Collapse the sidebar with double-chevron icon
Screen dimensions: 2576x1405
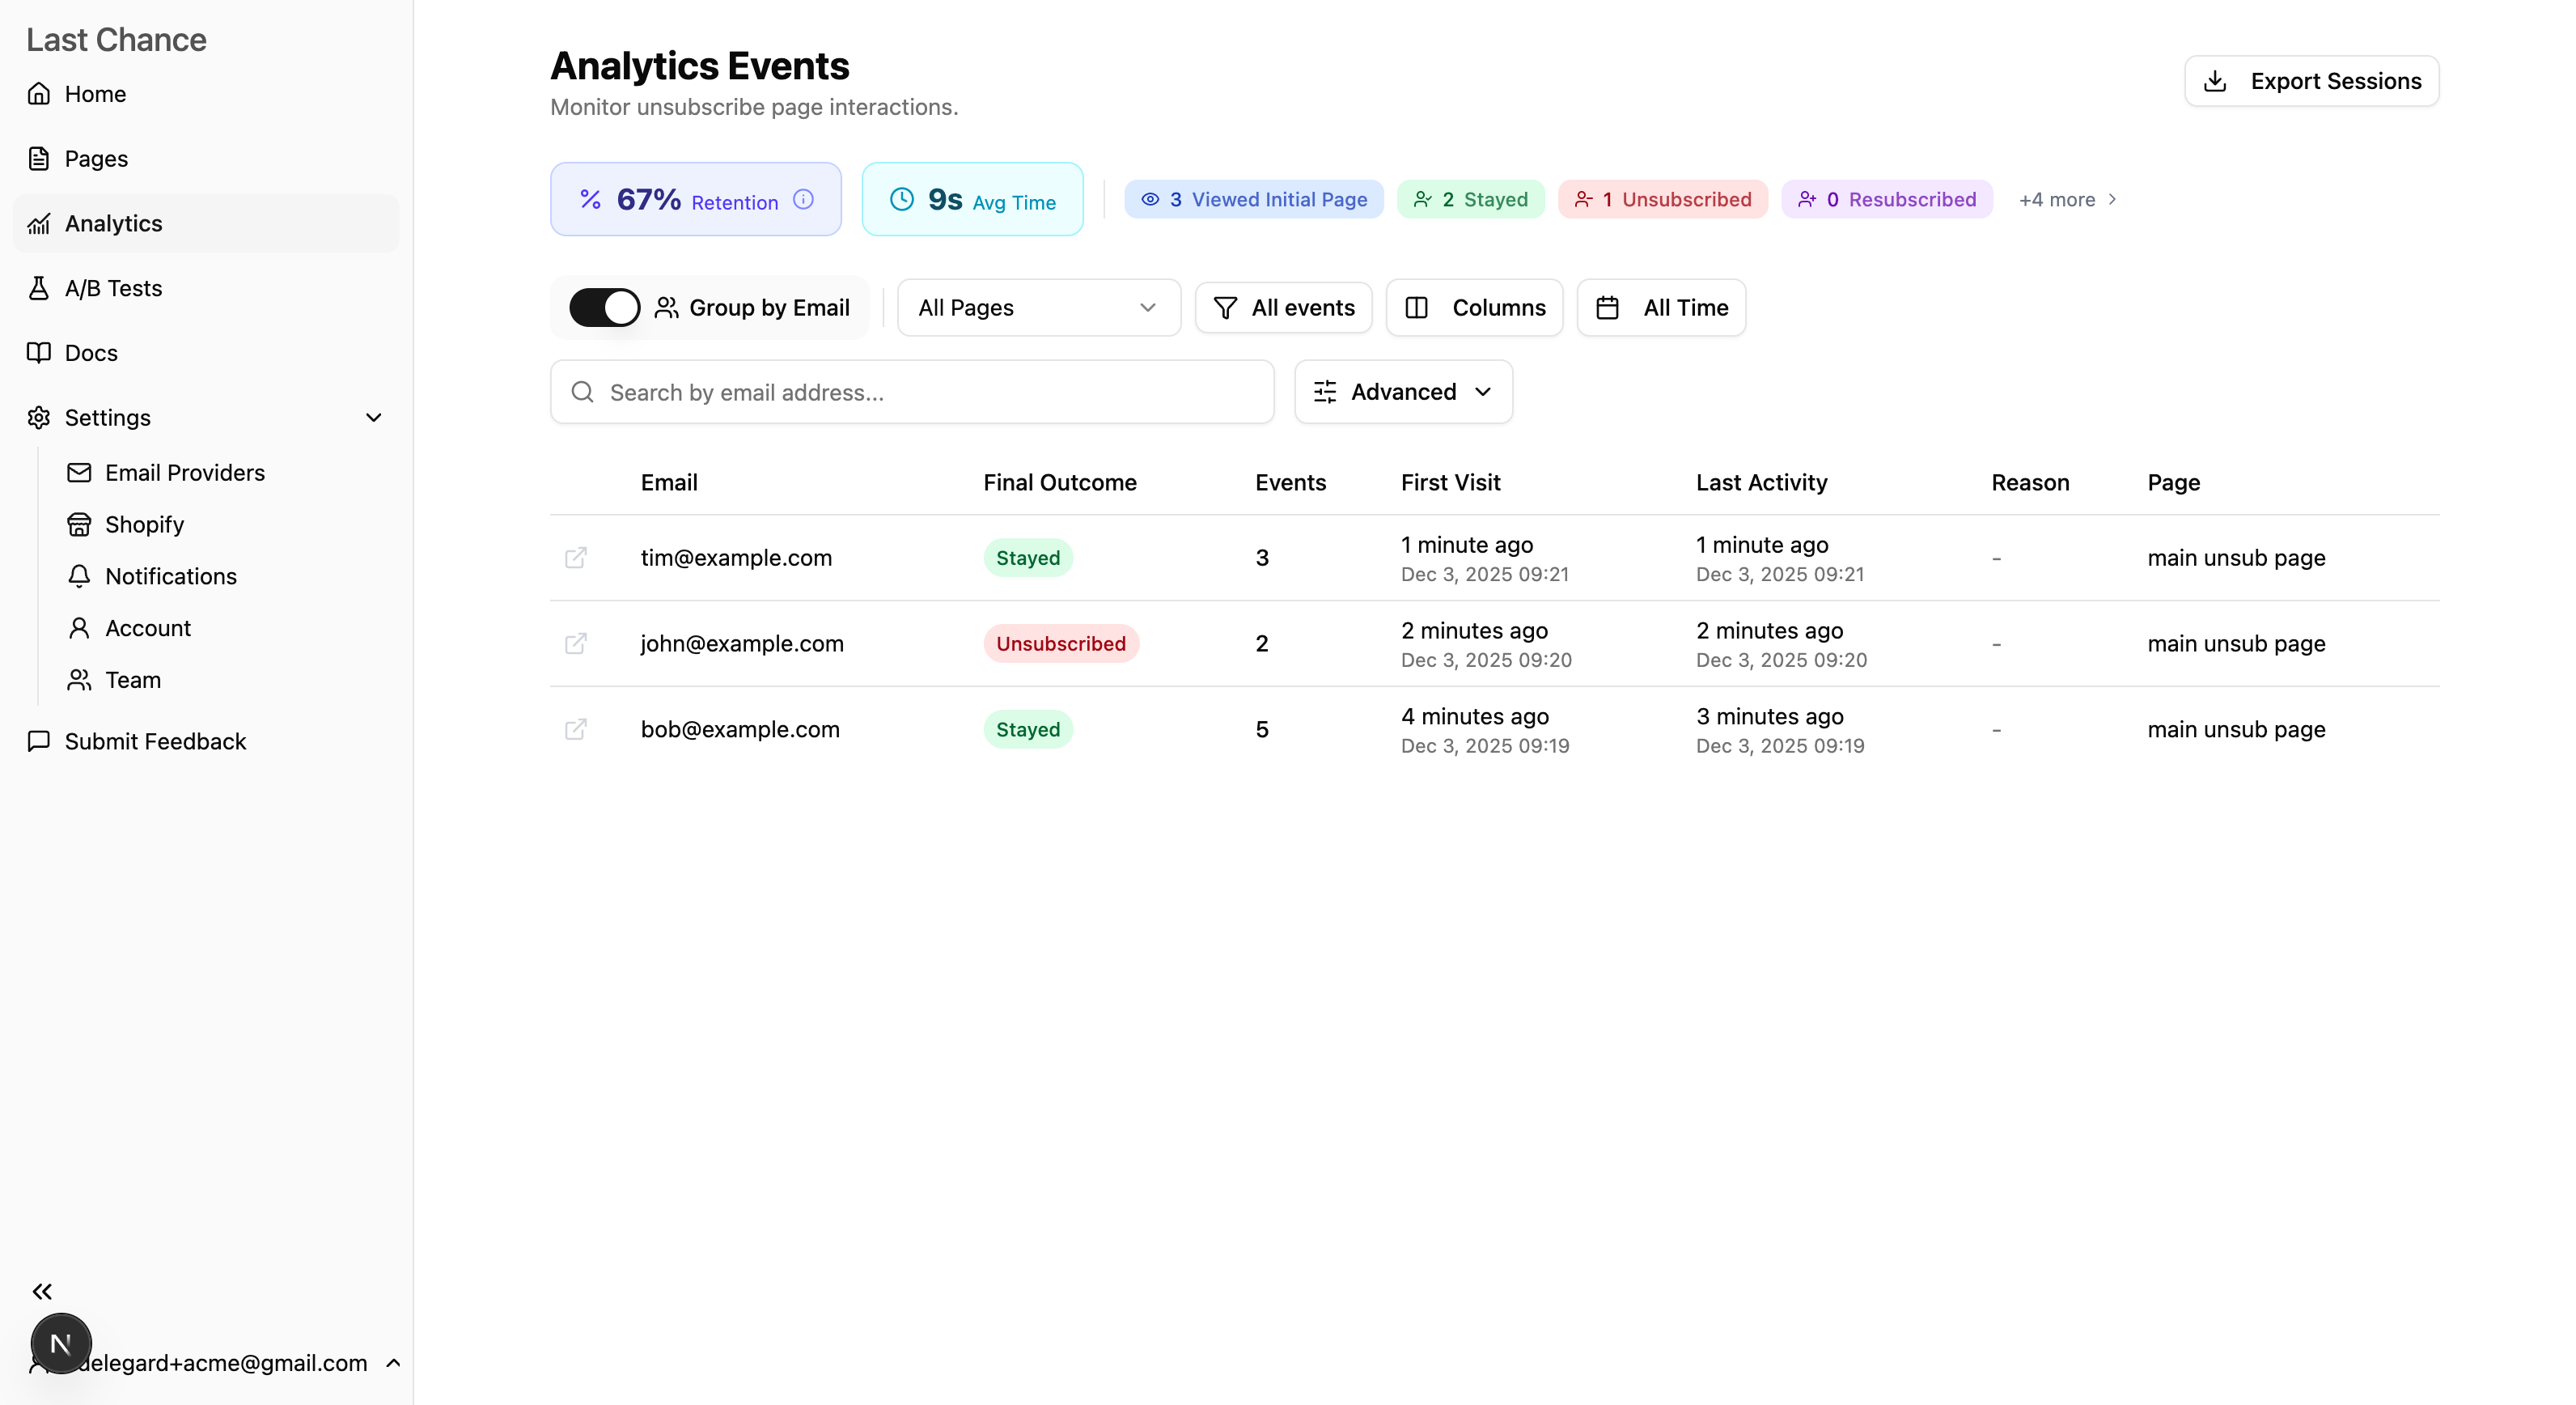(42, 1291)
